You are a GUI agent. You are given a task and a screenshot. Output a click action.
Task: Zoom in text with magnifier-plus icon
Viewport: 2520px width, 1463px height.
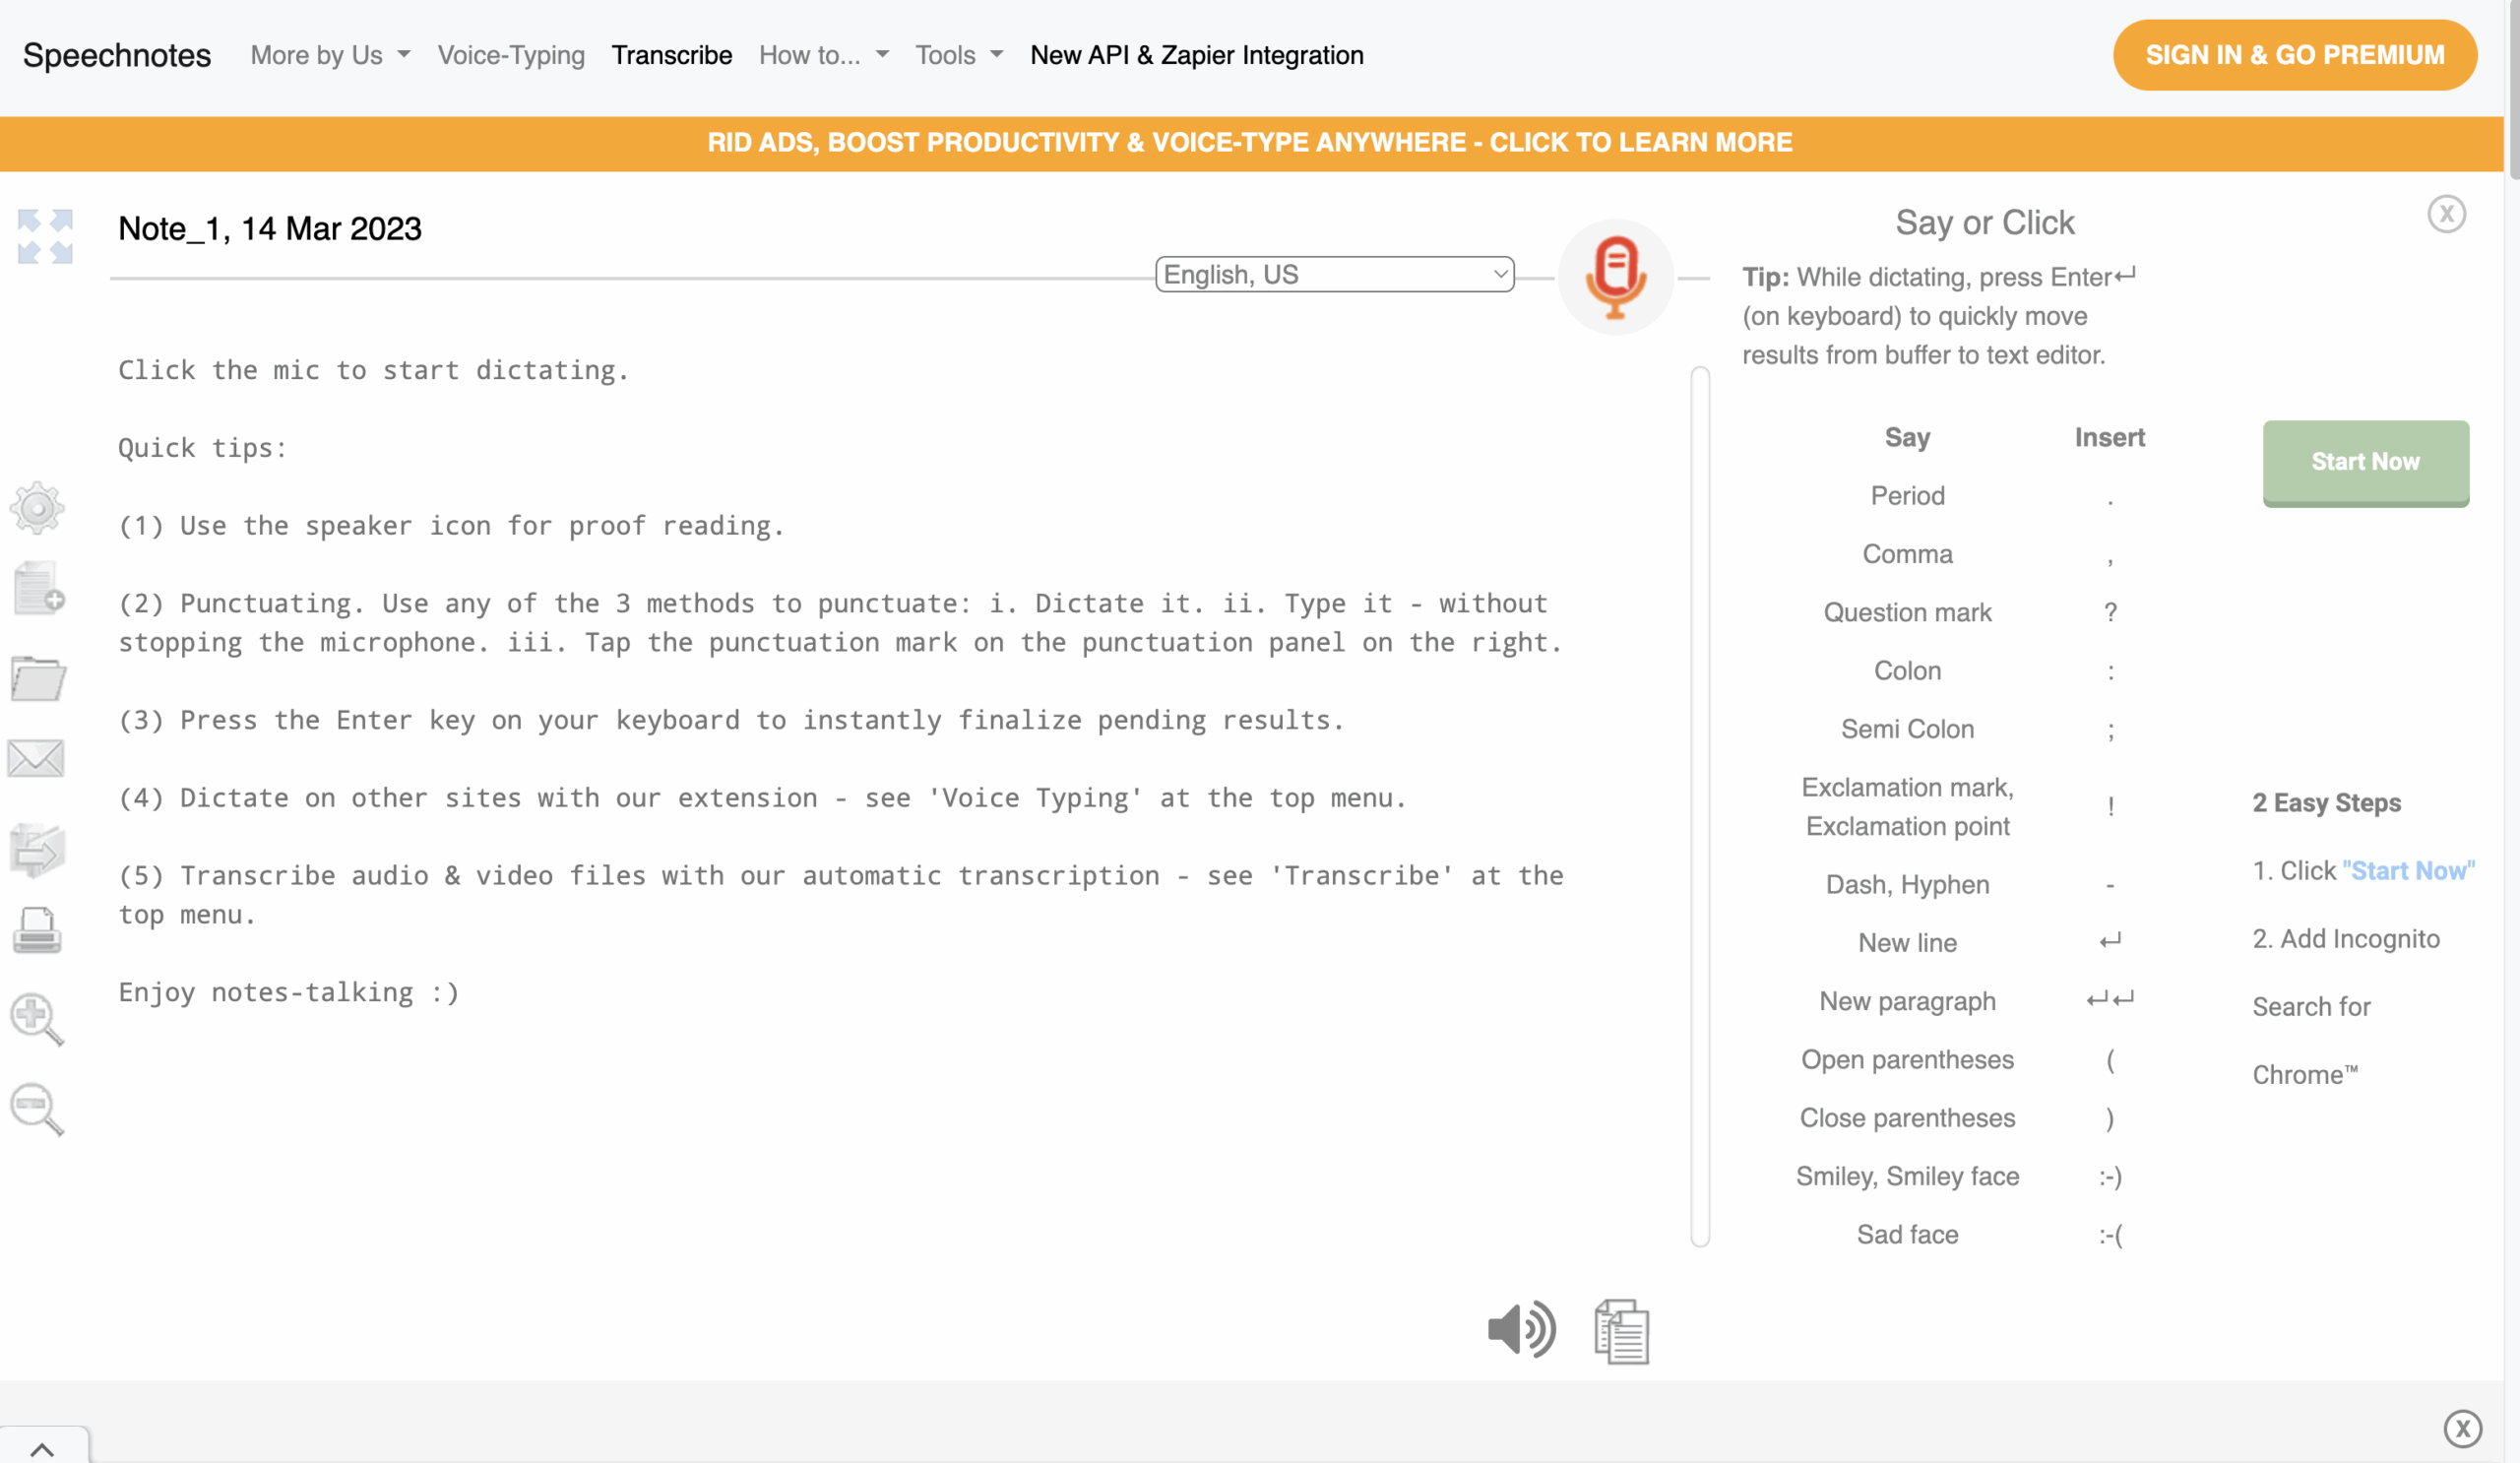pos(36,1019)
